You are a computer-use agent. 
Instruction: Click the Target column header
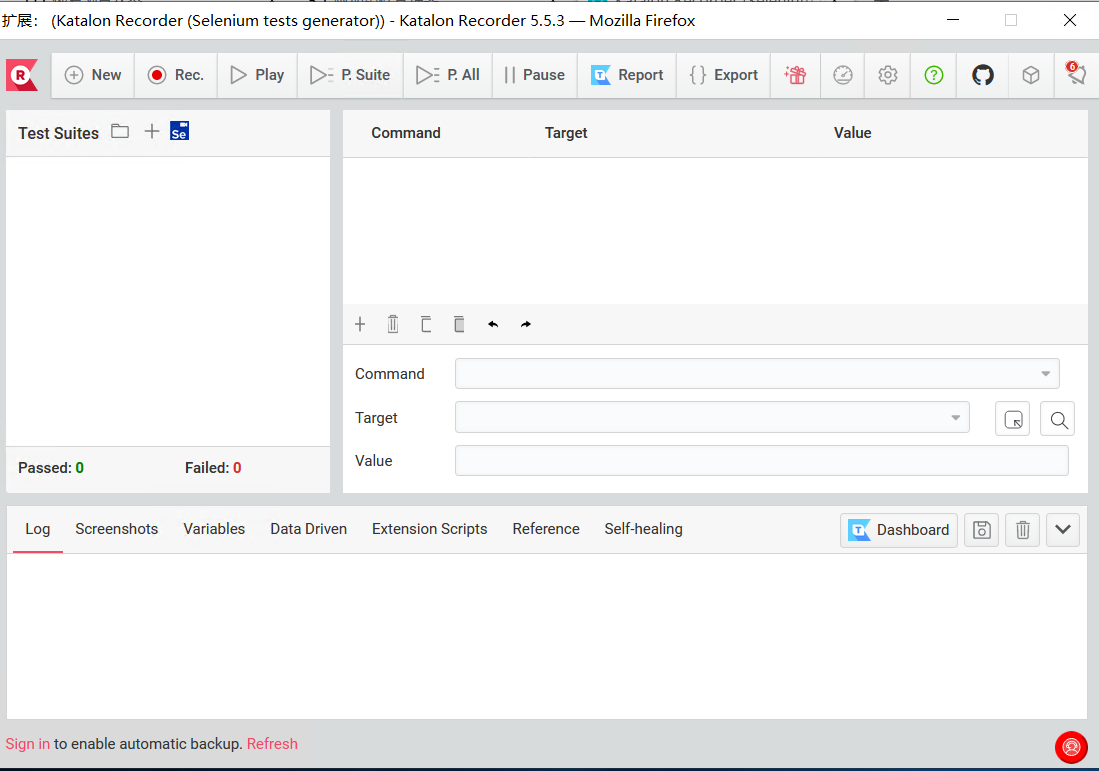566,132
